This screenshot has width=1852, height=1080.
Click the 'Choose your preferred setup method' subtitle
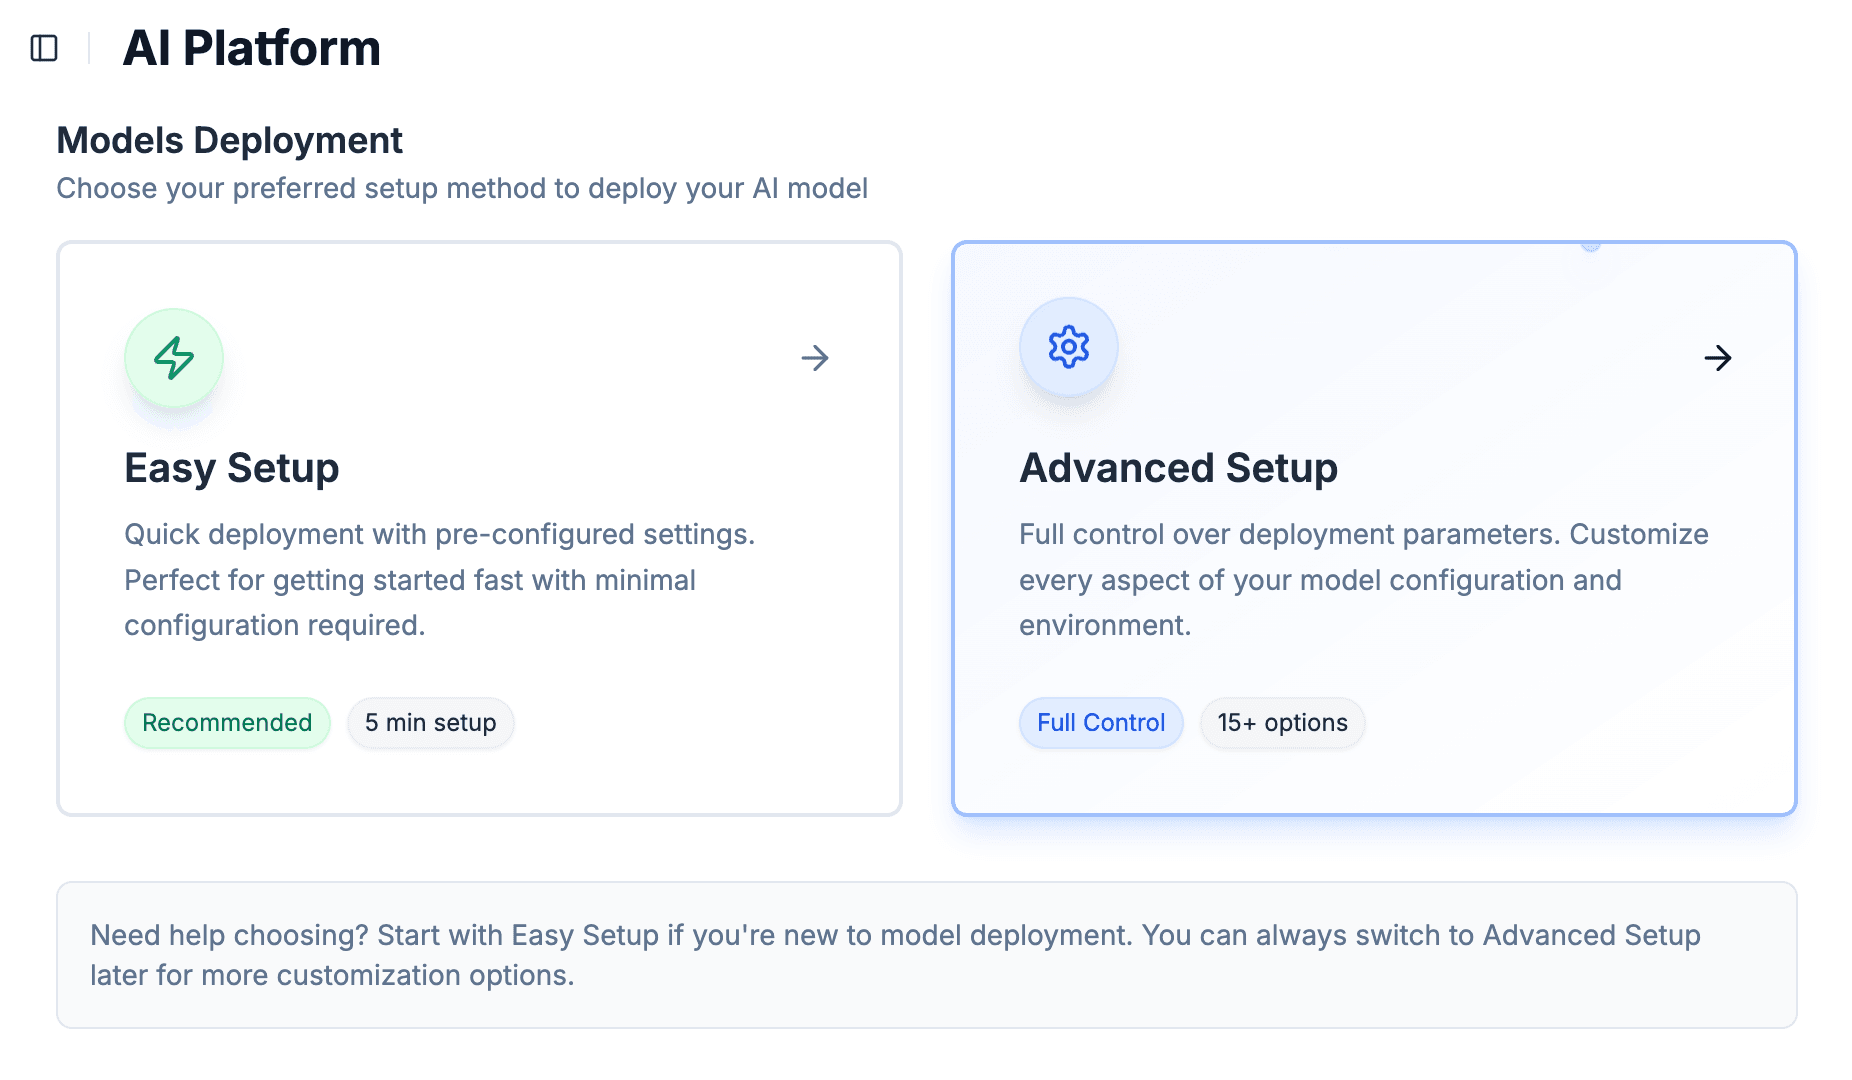pyautogui.click(x=462, y=188)
